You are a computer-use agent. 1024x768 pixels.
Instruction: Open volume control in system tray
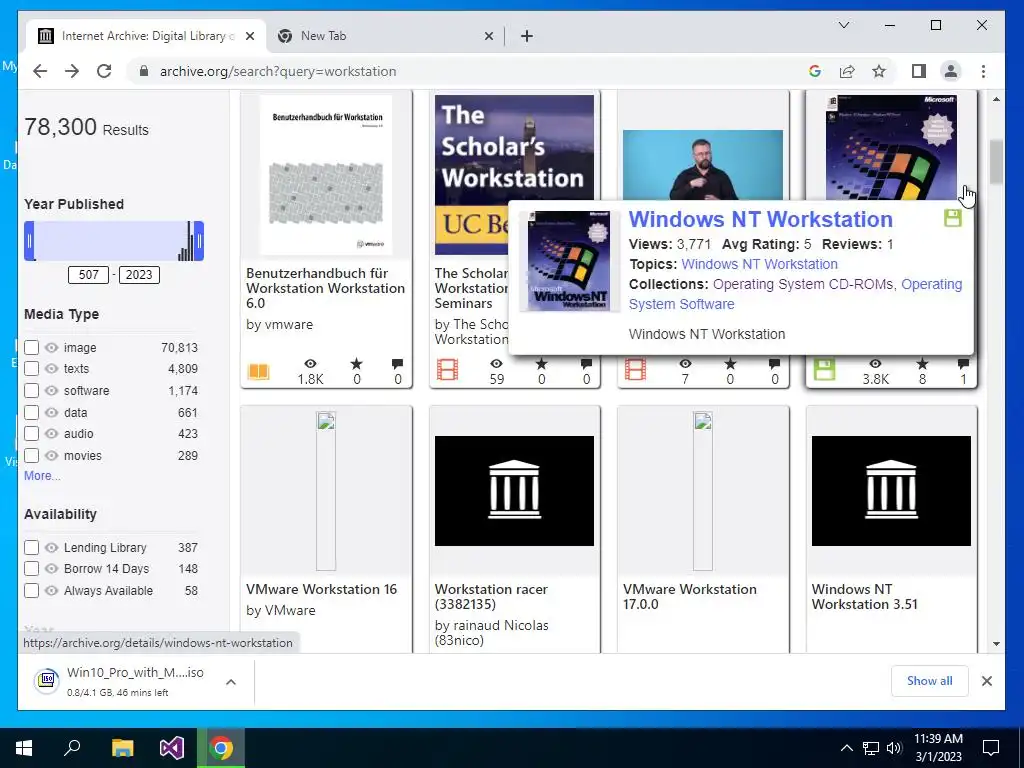tap(894, 748)
